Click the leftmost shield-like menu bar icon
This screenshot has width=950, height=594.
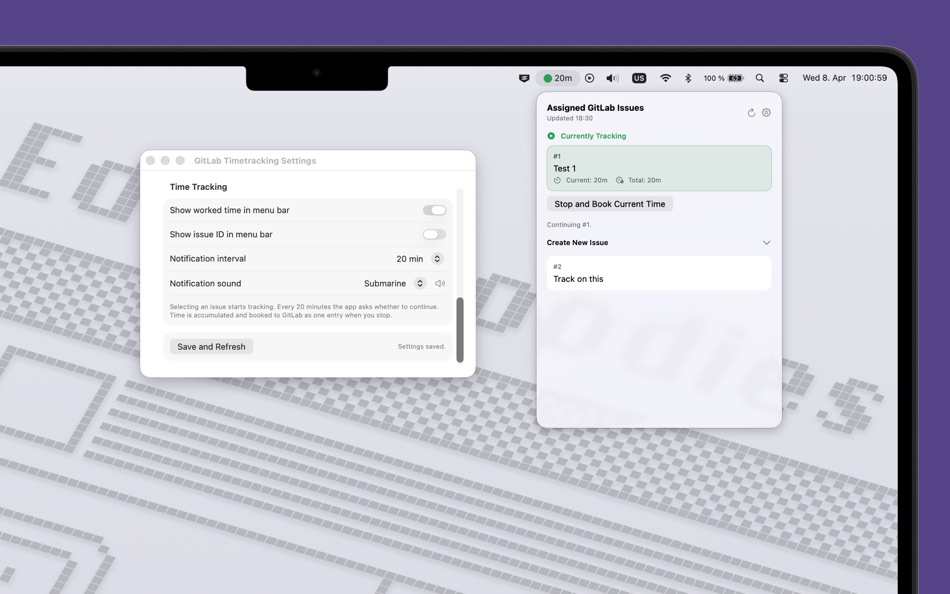click(x=524, y=78)
